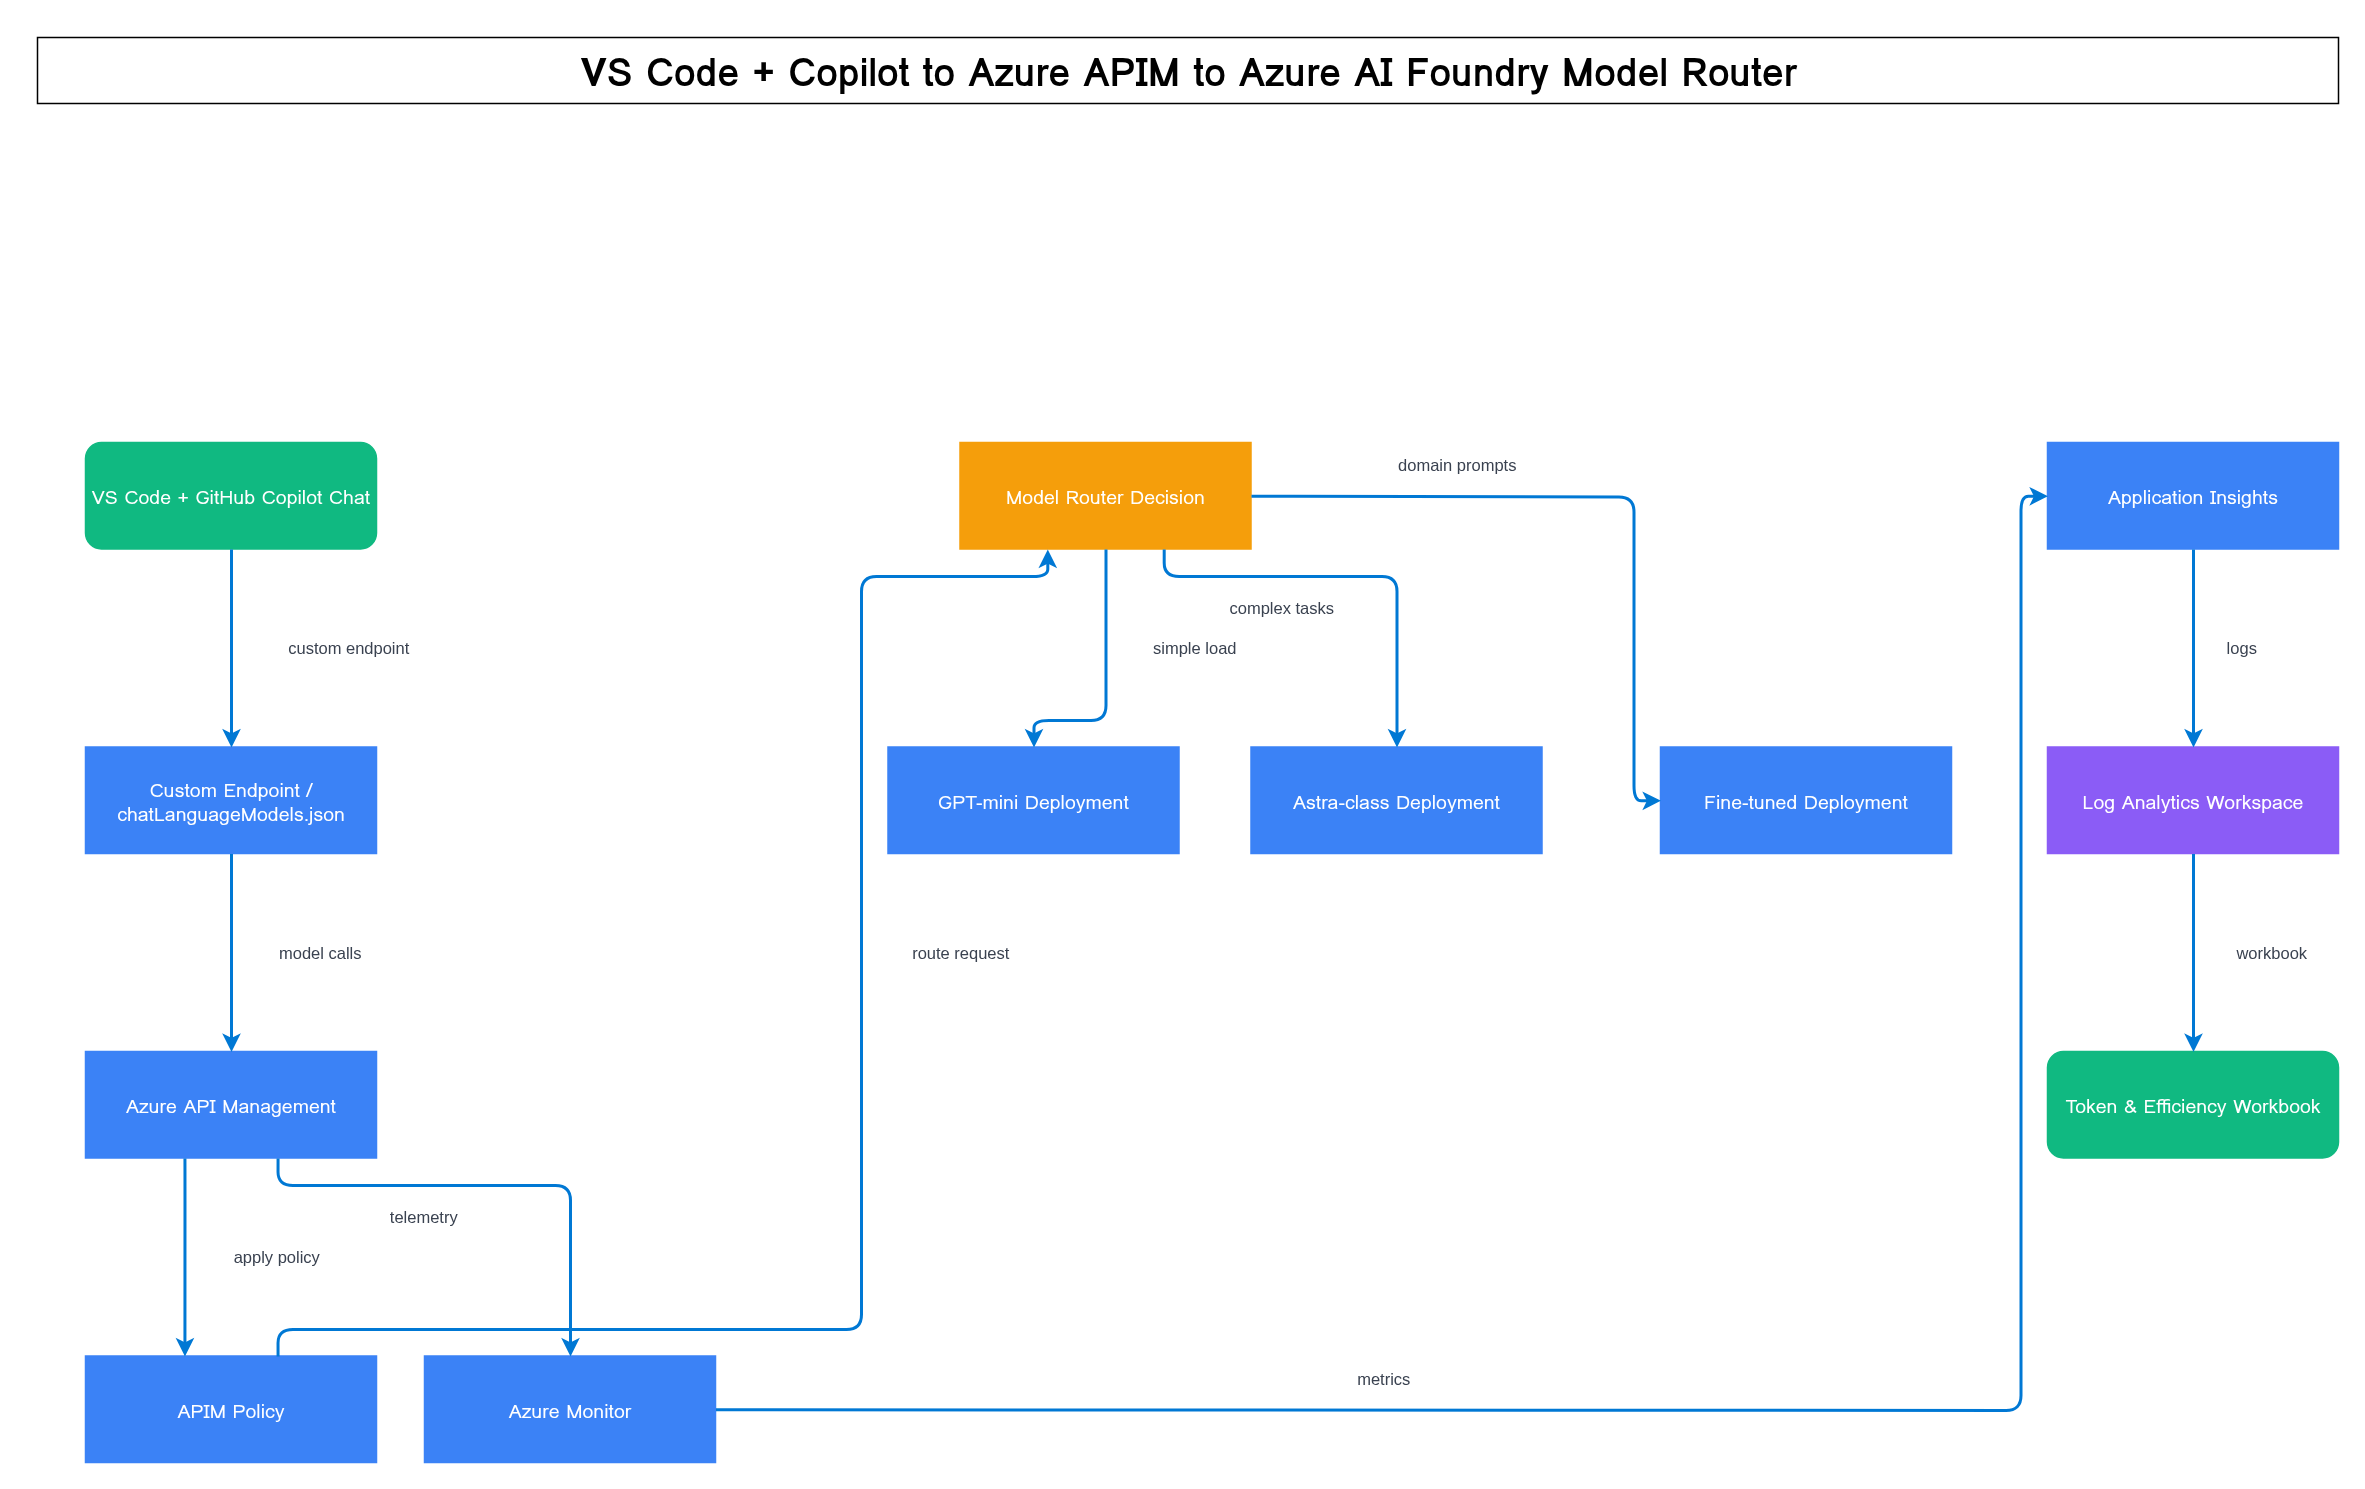The image size is (2365, 1489).
Task: Click the 'model calls' edge label
Action: (320, 953)
